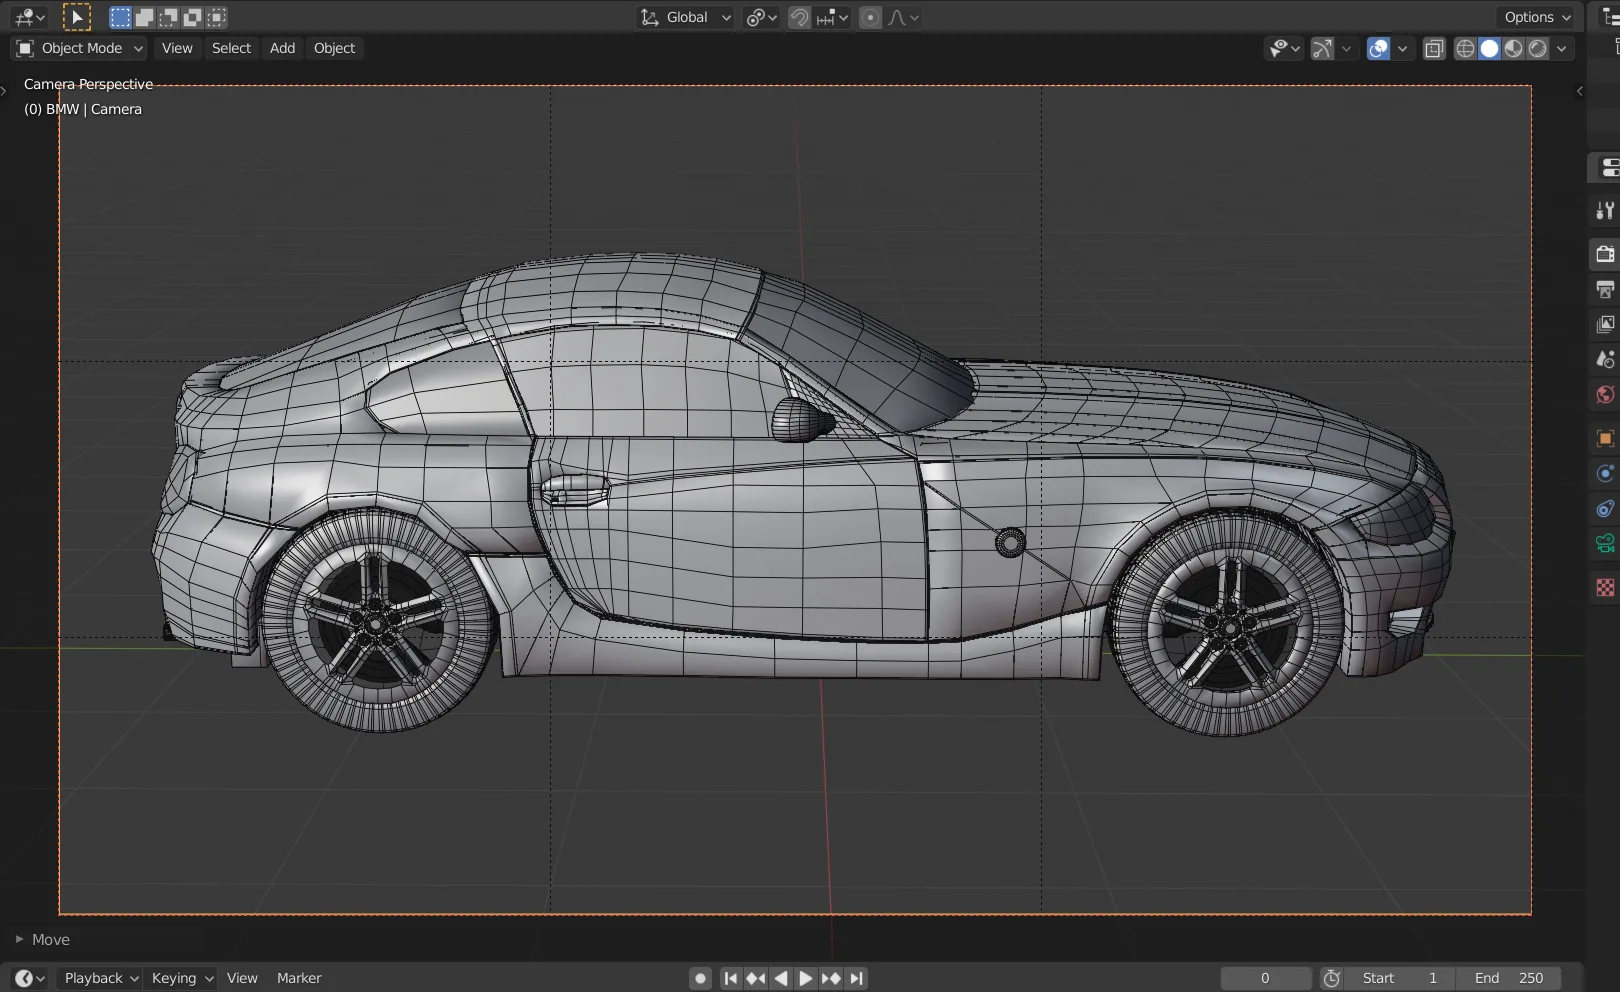Open the Texture Properties checkerboard icon
Image resolution: width=1620 pixels, height=992 pixels.
[1604, 586]
